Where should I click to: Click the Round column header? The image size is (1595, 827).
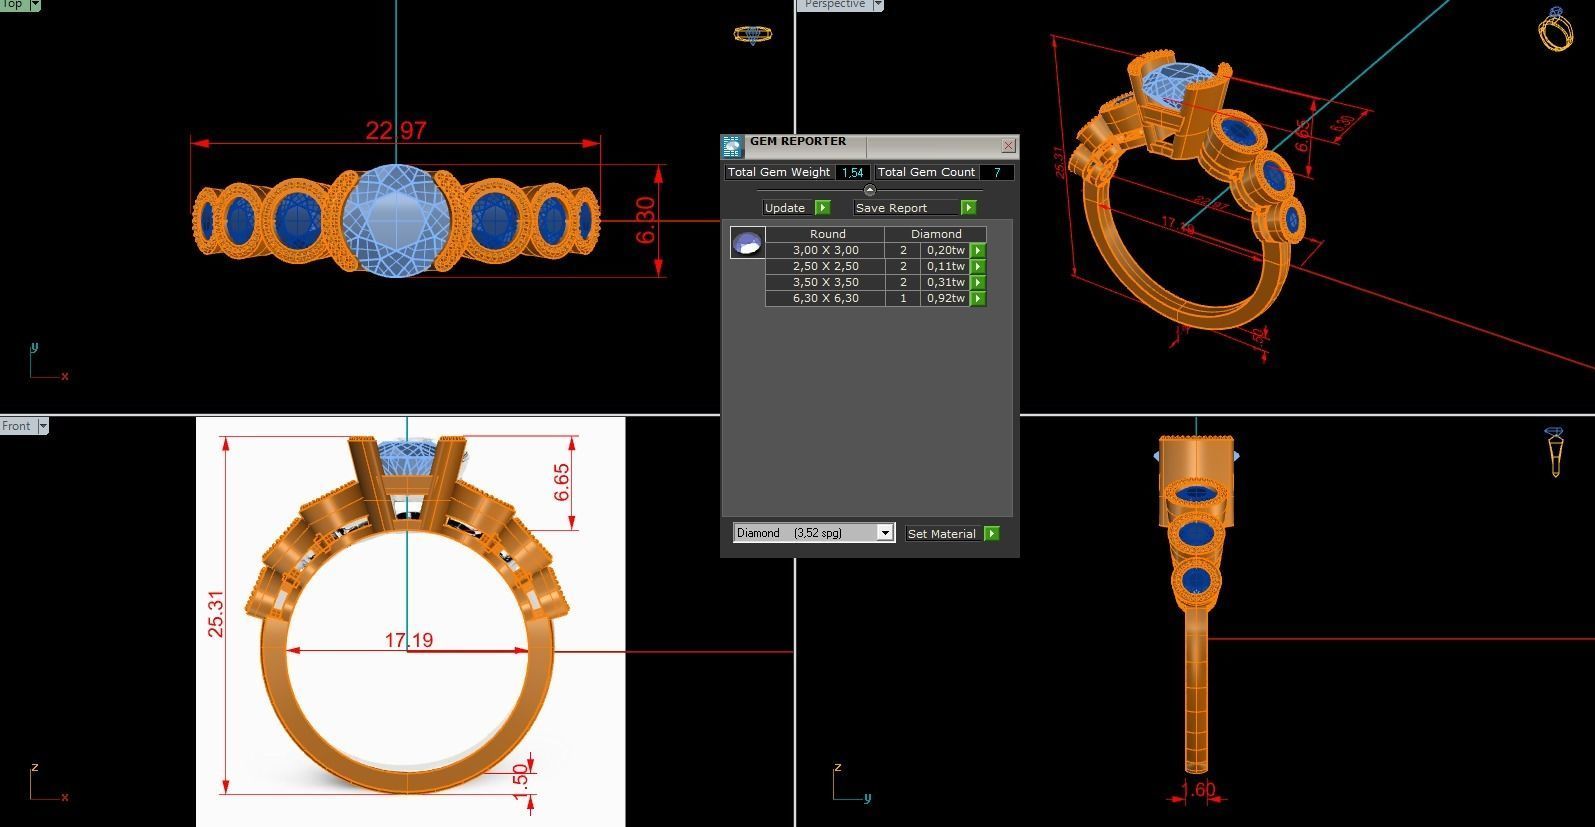click(x=827, y=234)
